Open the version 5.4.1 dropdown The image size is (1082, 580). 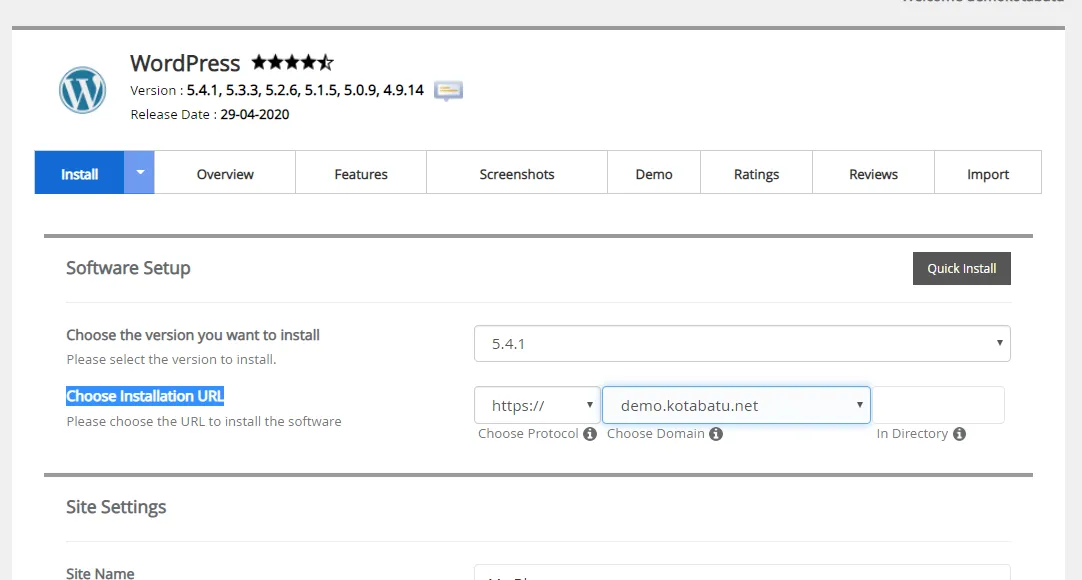click(x=742, y=343)
